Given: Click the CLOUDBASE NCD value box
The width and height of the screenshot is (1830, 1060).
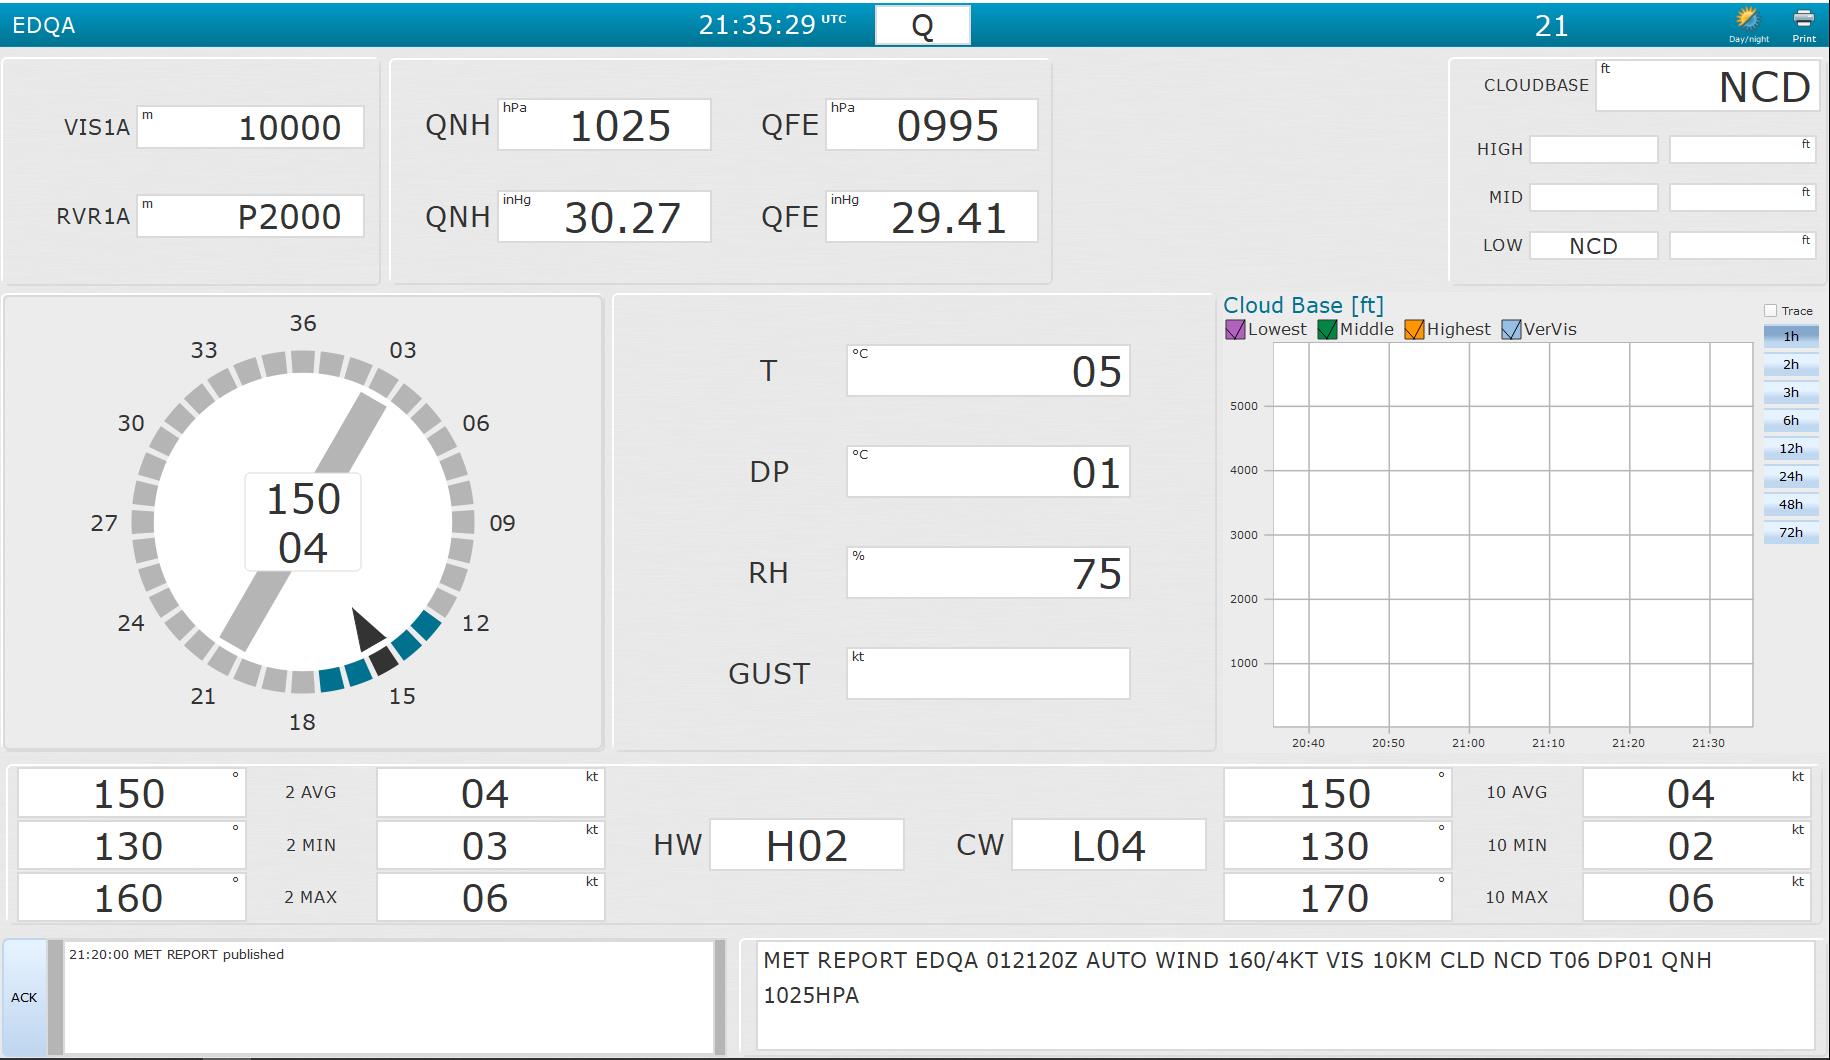Looking at the screenshot, I should point(1705,87).
